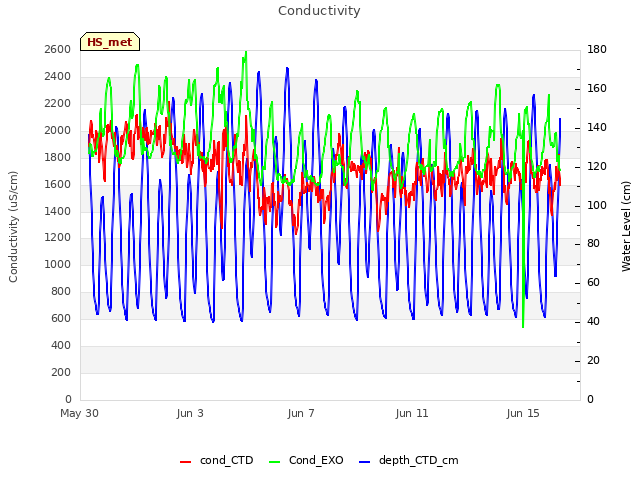Click the Jun 11 date tick label
This screenshot has height=480, width=640.
click(412, 413)
